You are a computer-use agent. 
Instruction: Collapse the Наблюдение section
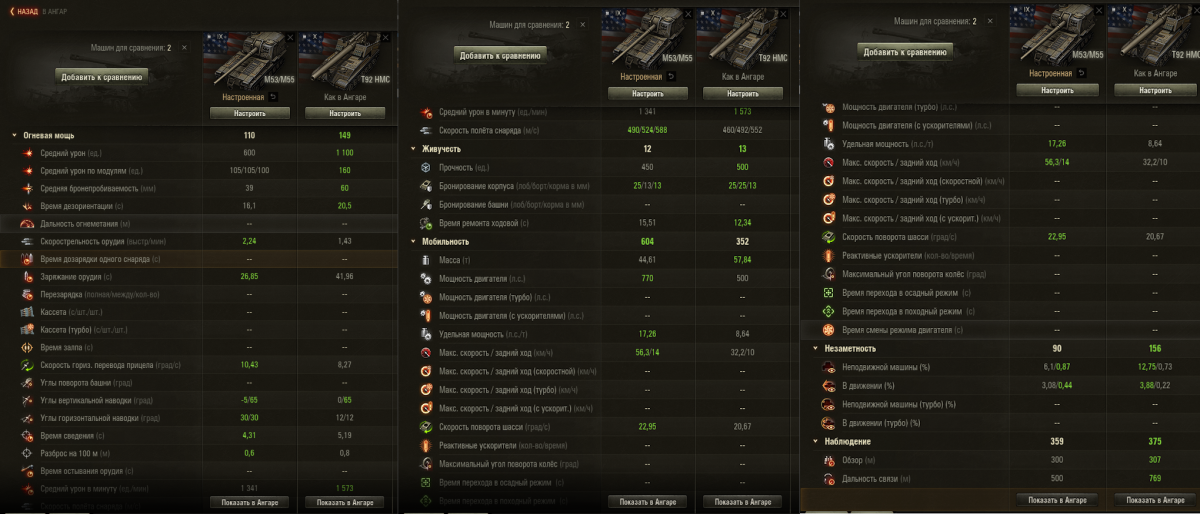[814, 442]
